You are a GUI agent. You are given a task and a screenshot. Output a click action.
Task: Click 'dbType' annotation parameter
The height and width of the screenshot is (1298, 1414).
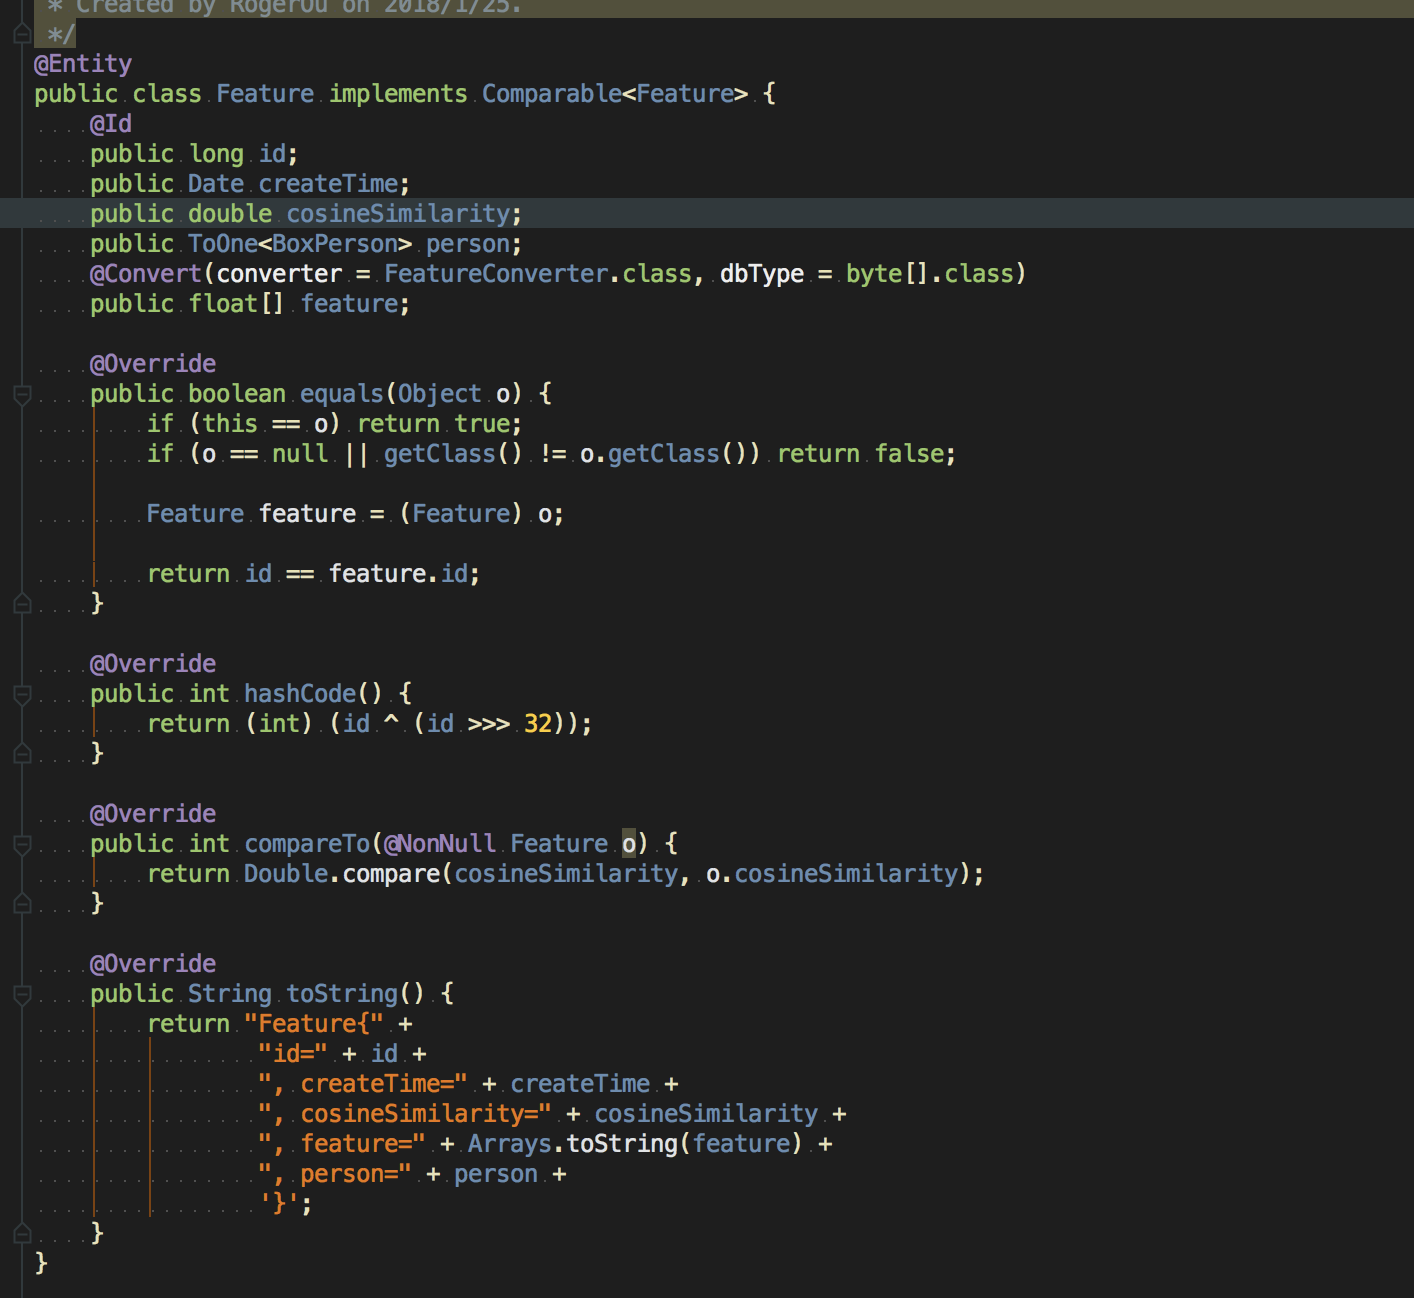762,274
